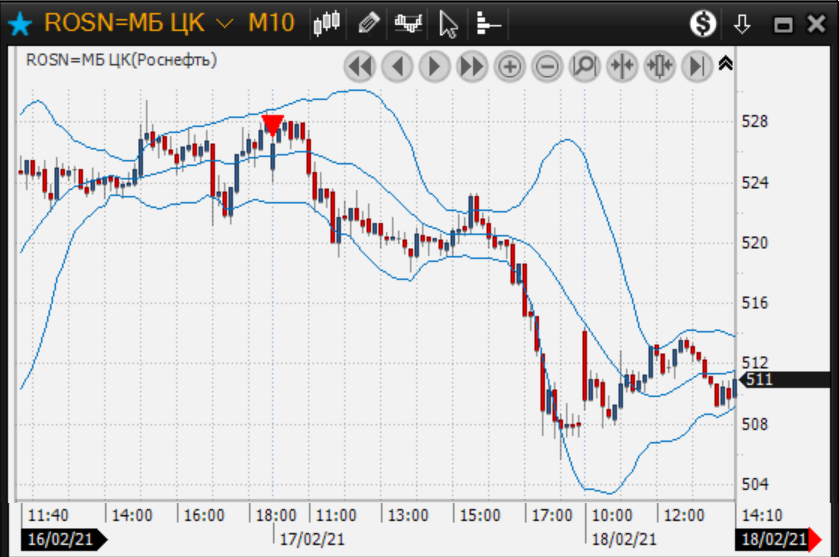839x557 pixels.
Task: Click the magnifier zoom-area button
Action: [x=584, y=67]
